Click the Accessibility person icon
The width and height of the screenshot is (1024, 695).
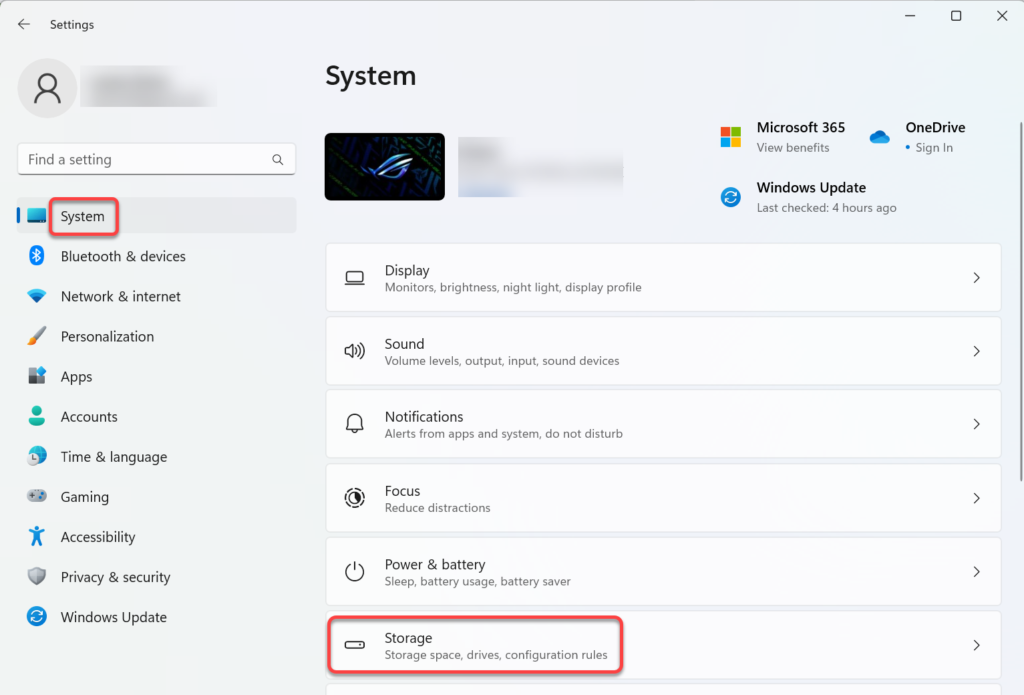pyautogui.click(x=36, y=536)
